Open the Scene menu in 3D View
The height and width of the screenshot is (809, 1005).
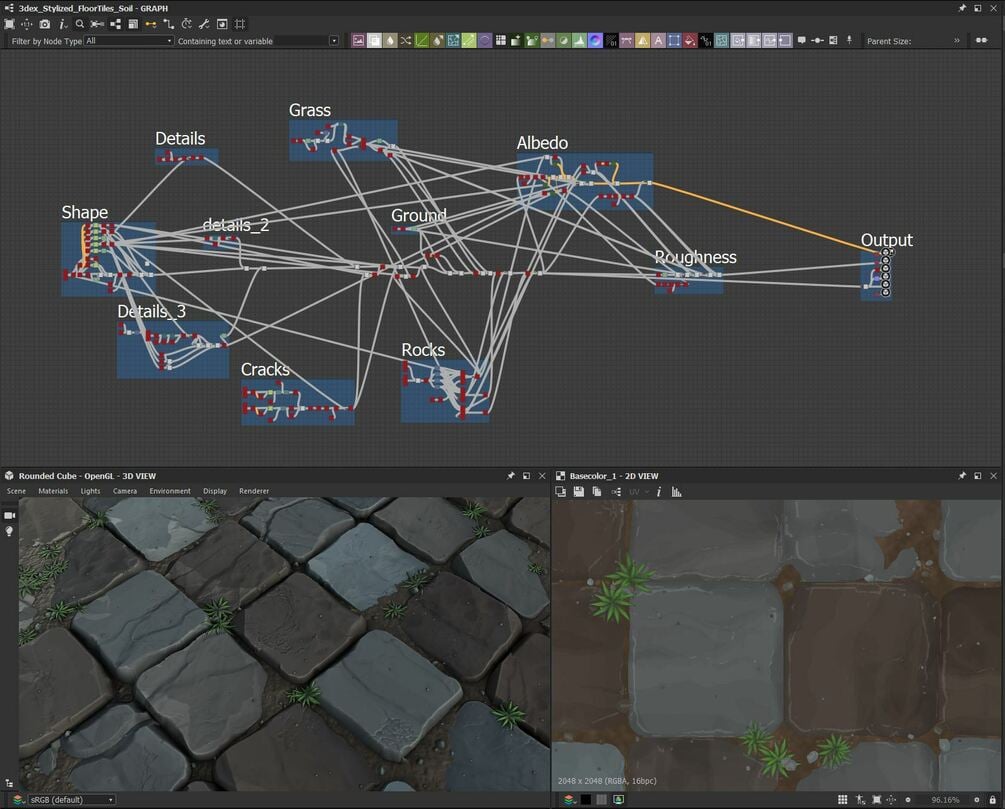tap(16, 491)
